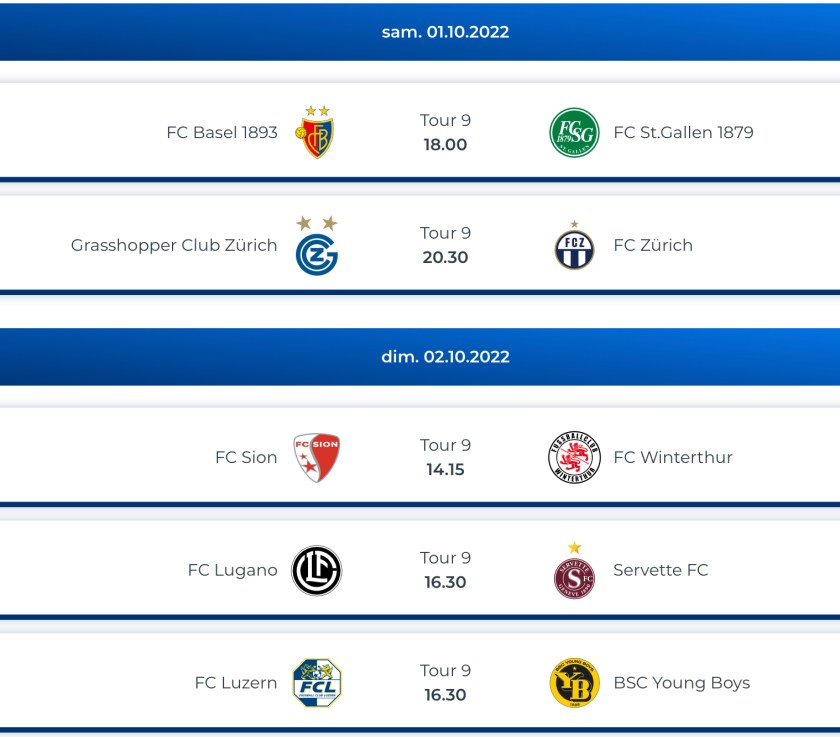
Task: Click the FC St.Gallen 1879 team name
Action: (x=683, y=132)
